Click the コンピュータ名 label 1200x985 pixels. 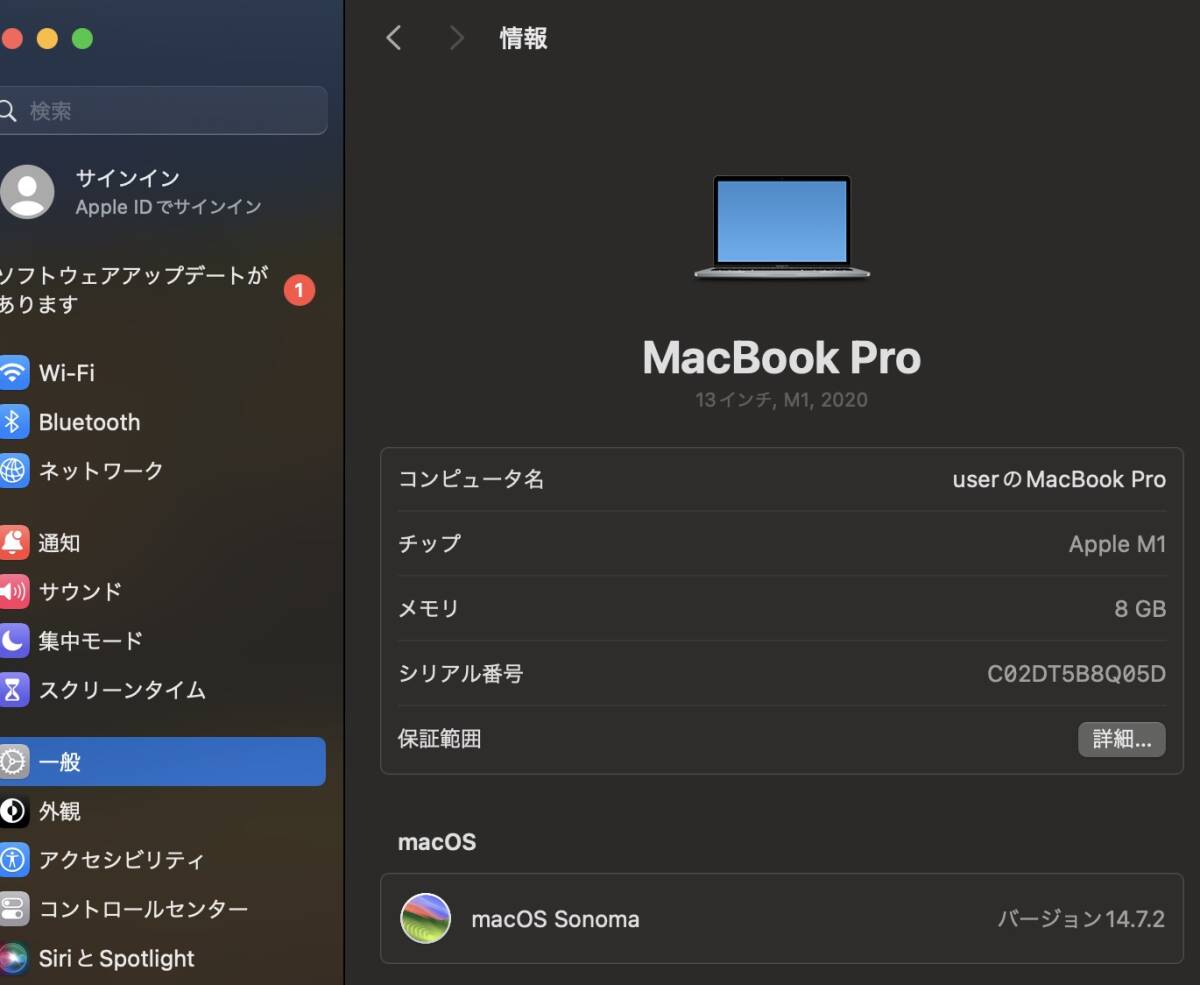pyautogui.click(x=471, y=479)
